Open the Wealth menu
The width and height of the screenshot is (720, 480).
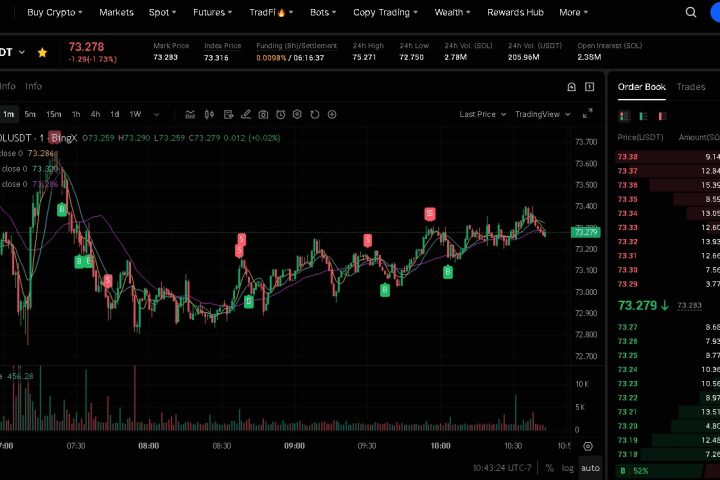pyautogui.click(x=452, y=12)
